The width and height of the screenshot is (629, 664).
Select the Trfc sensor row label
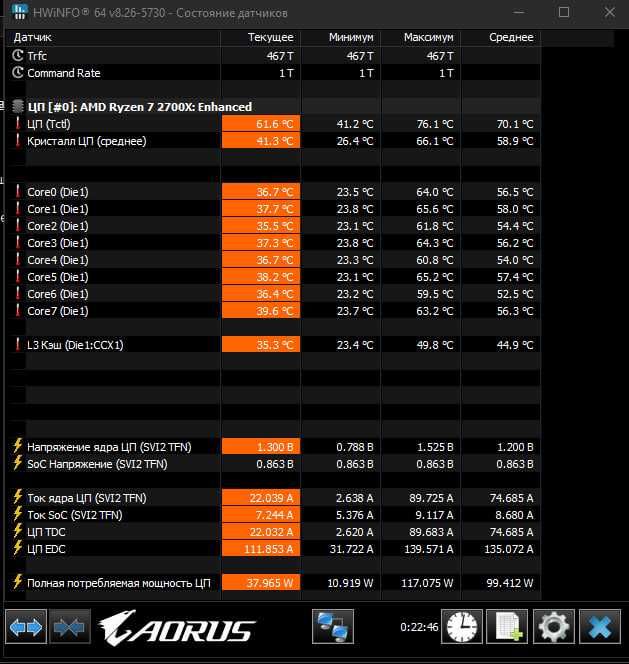(37, 56)
